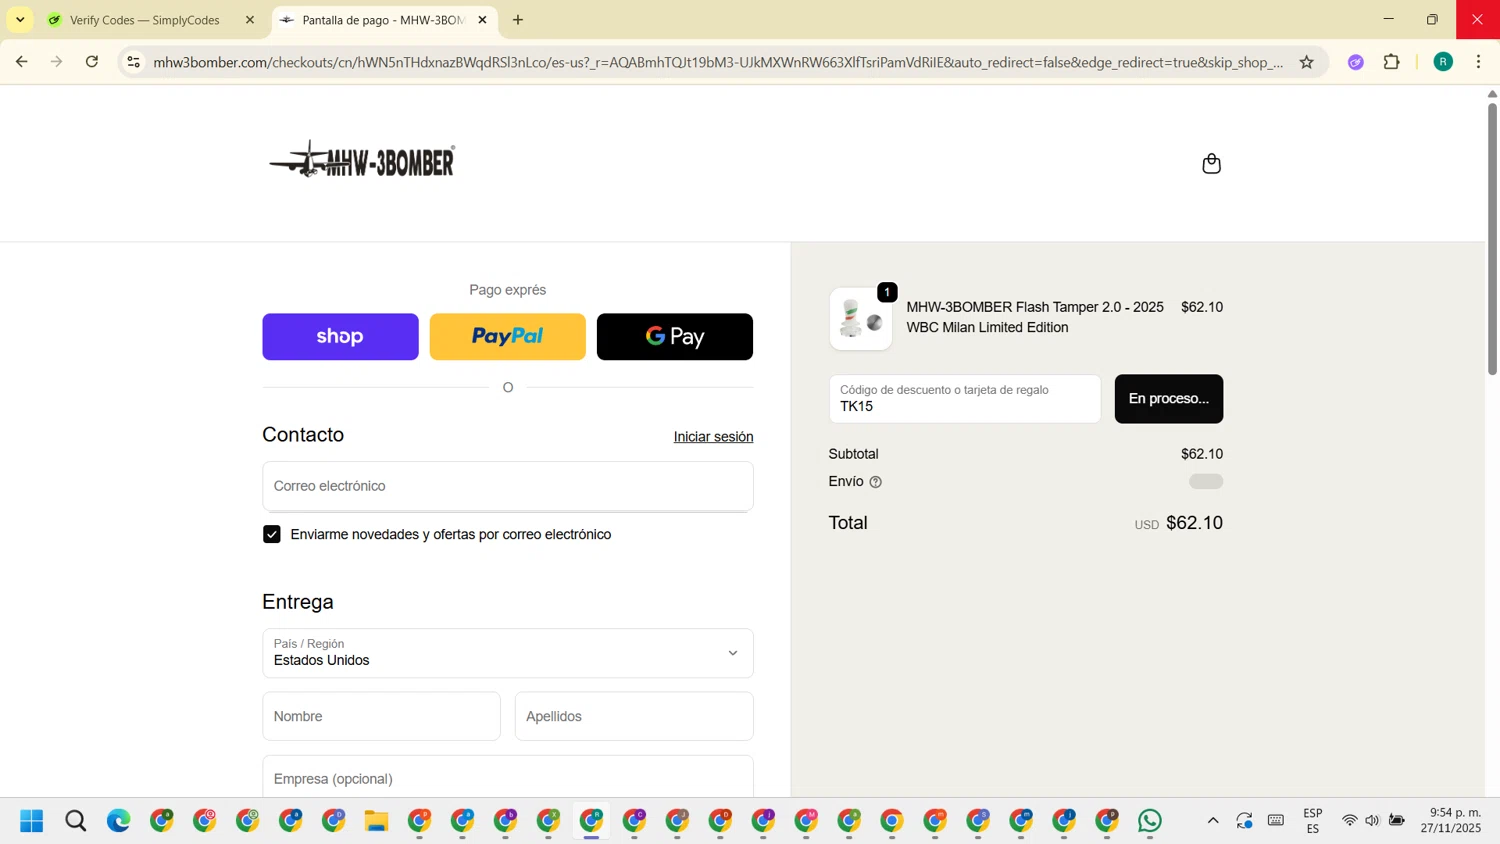
Task: Click the browser address bar URL
Action: (x=718, y=62)
